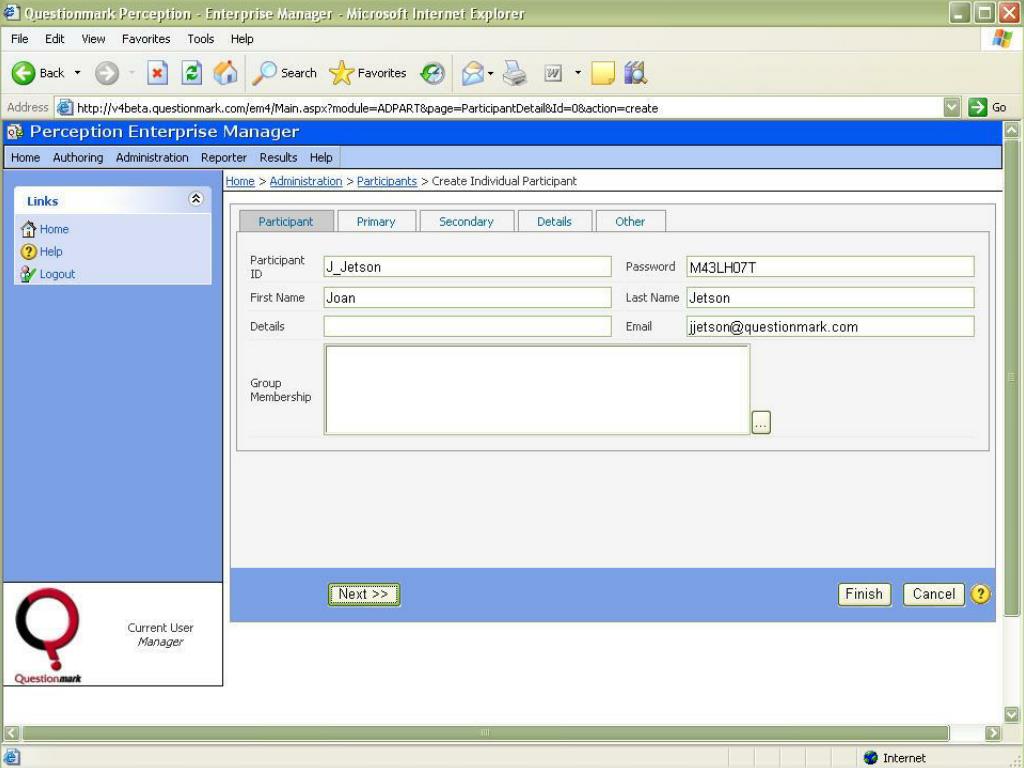Follow the Home breadcrumb link
Screen dimensions: 1024x768
pyautogui.click(x=240, y=181)
